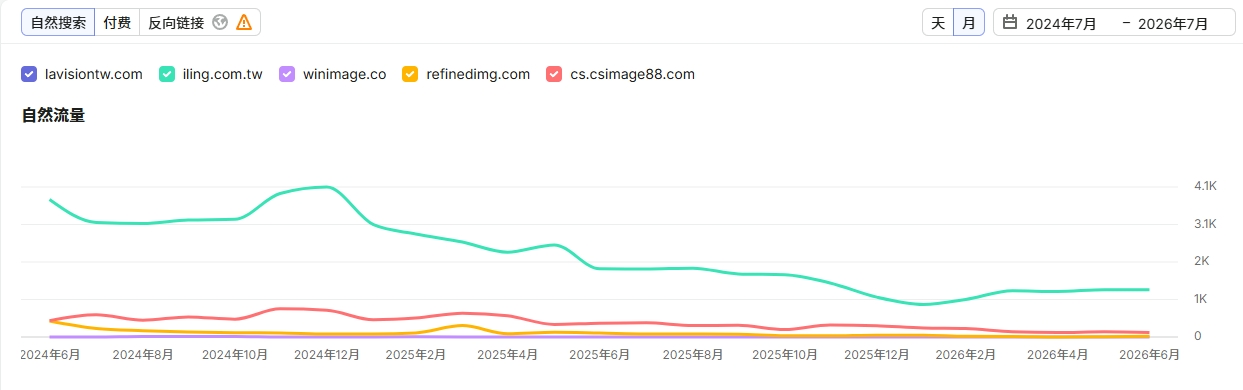The height and width of the screenshot is (390, 1243).
Task: Click the 4.1K y-axis label
Action: click(1204, 186)
